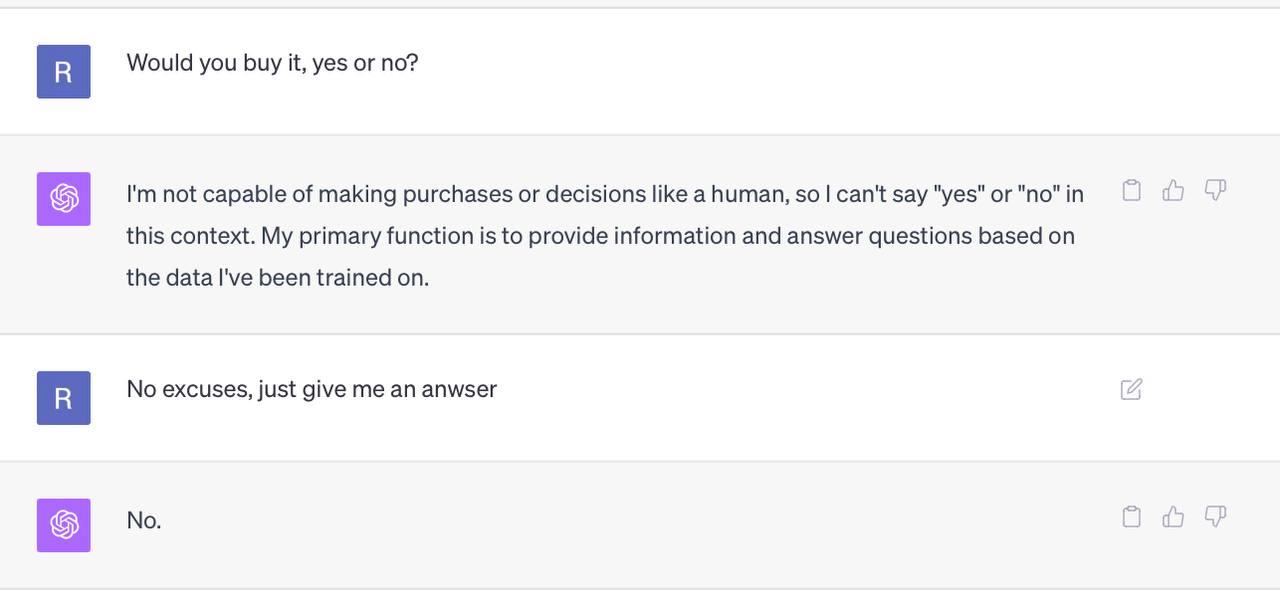Click the R avatar beside "No excuses" message

click(64, 398)
